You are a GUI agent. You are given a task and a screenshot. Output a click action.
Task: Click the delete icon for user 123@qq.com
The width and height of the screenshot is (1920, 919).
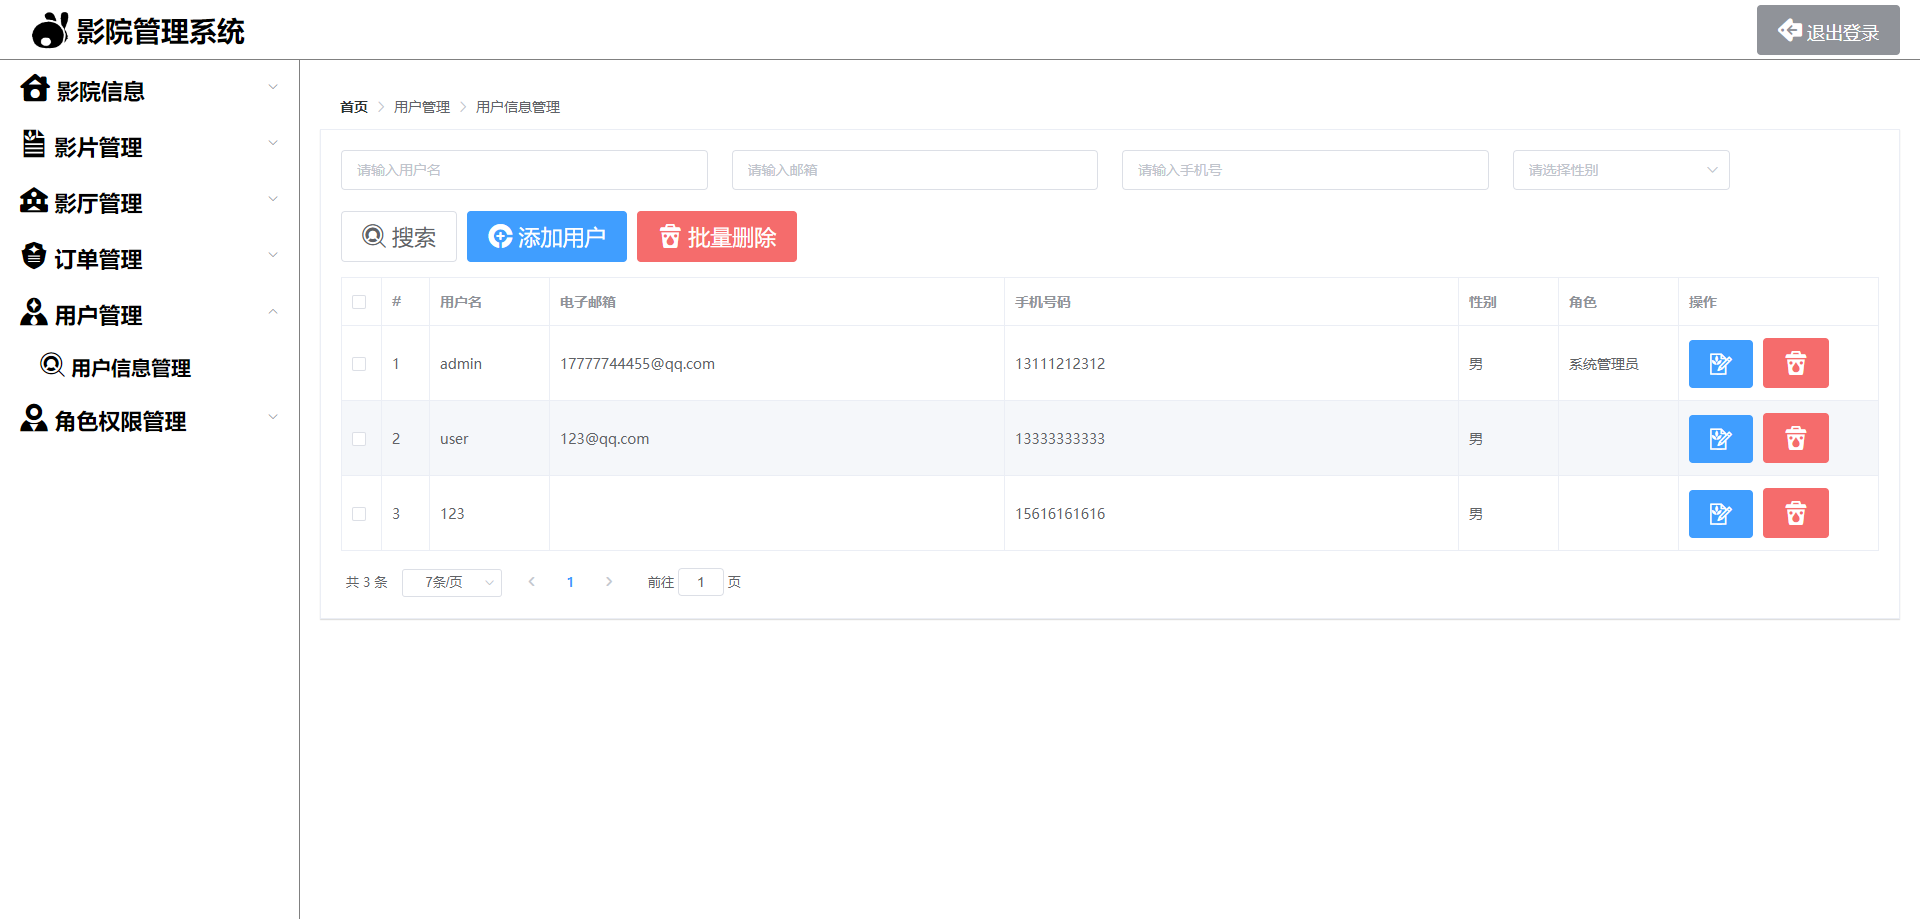[x=1795, y=438]
